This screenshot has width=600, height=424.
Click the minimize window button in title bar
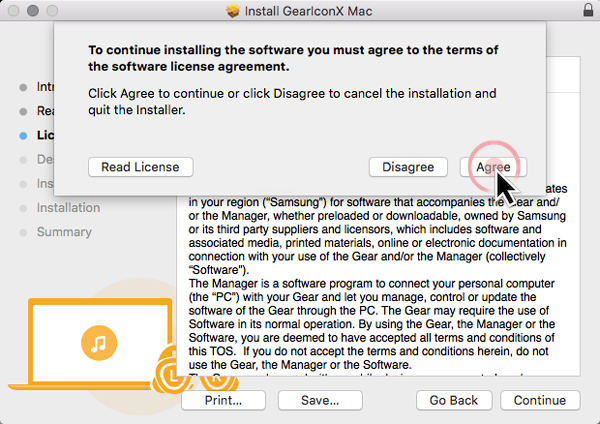(x=33, y=11)
